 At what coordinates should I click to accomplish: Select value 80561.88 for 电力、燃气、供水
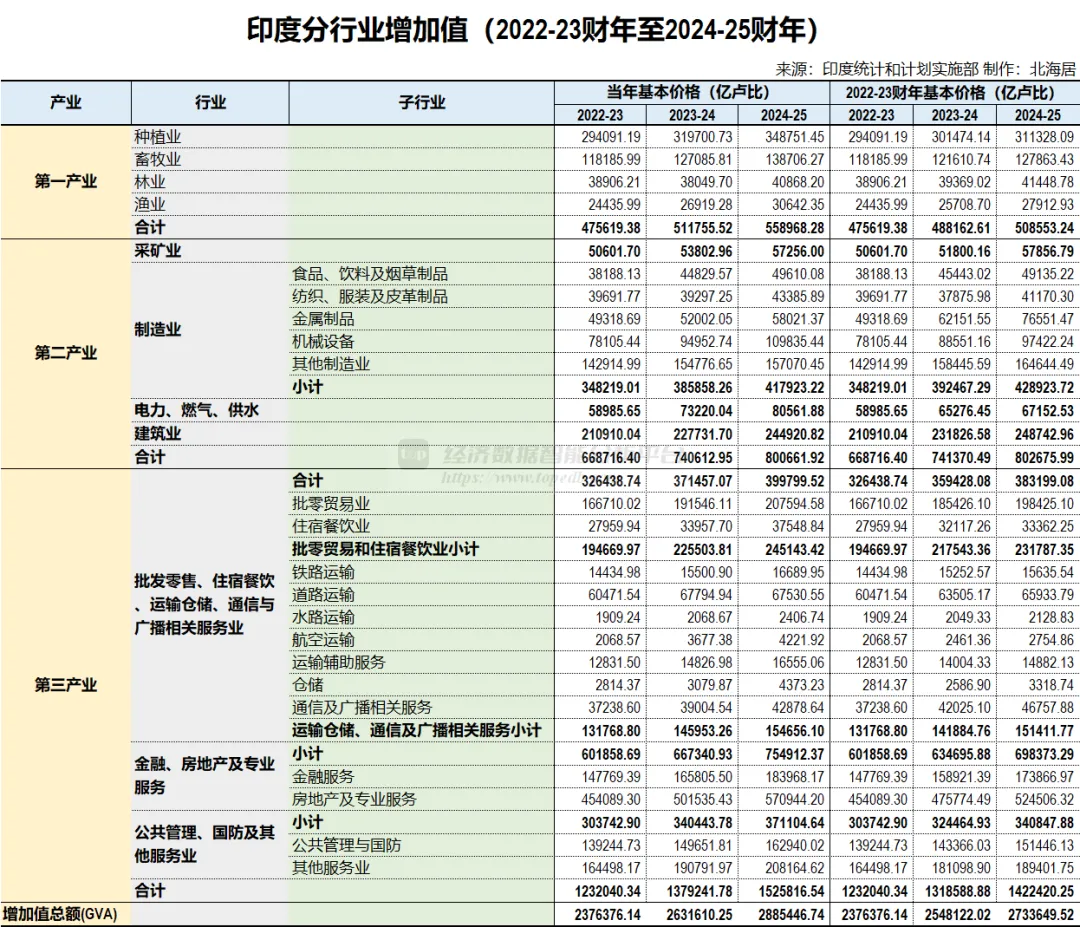point(798,411)
